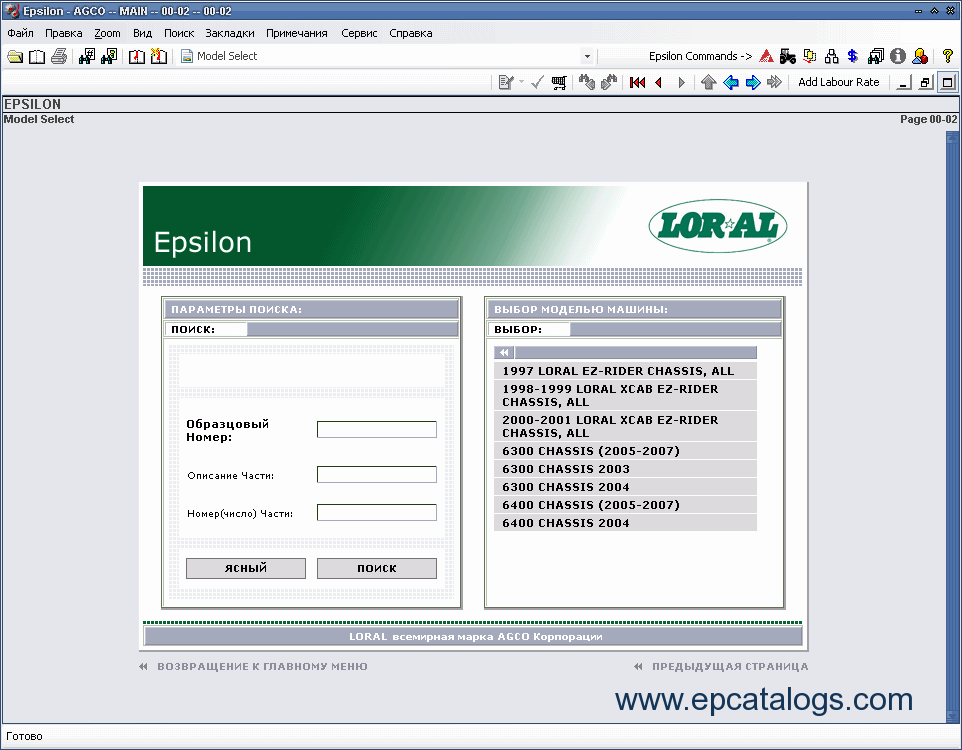Open the Zoom menu
962x750 pixels.
[107, 33]
